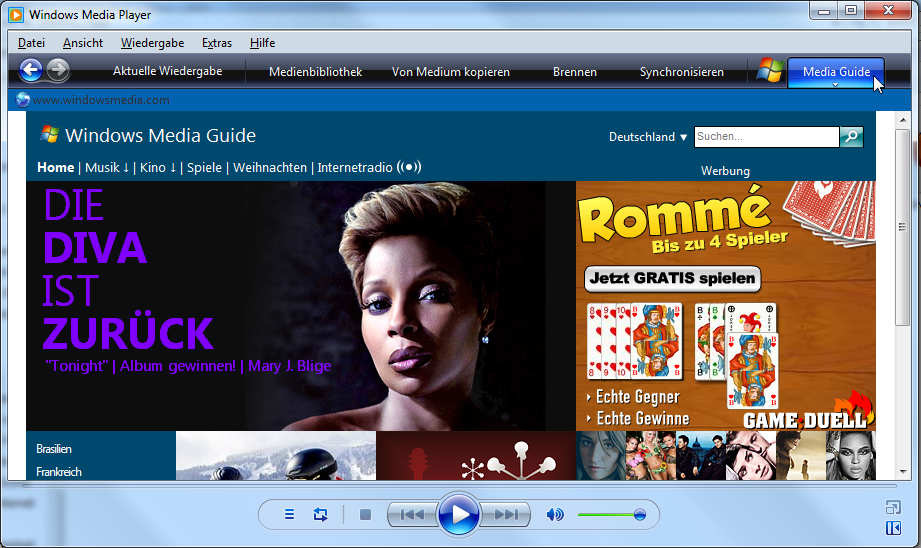This screenshot has width=921, height=548.
Task: Click the Internetradio broadcast icon
Action: 409,167
